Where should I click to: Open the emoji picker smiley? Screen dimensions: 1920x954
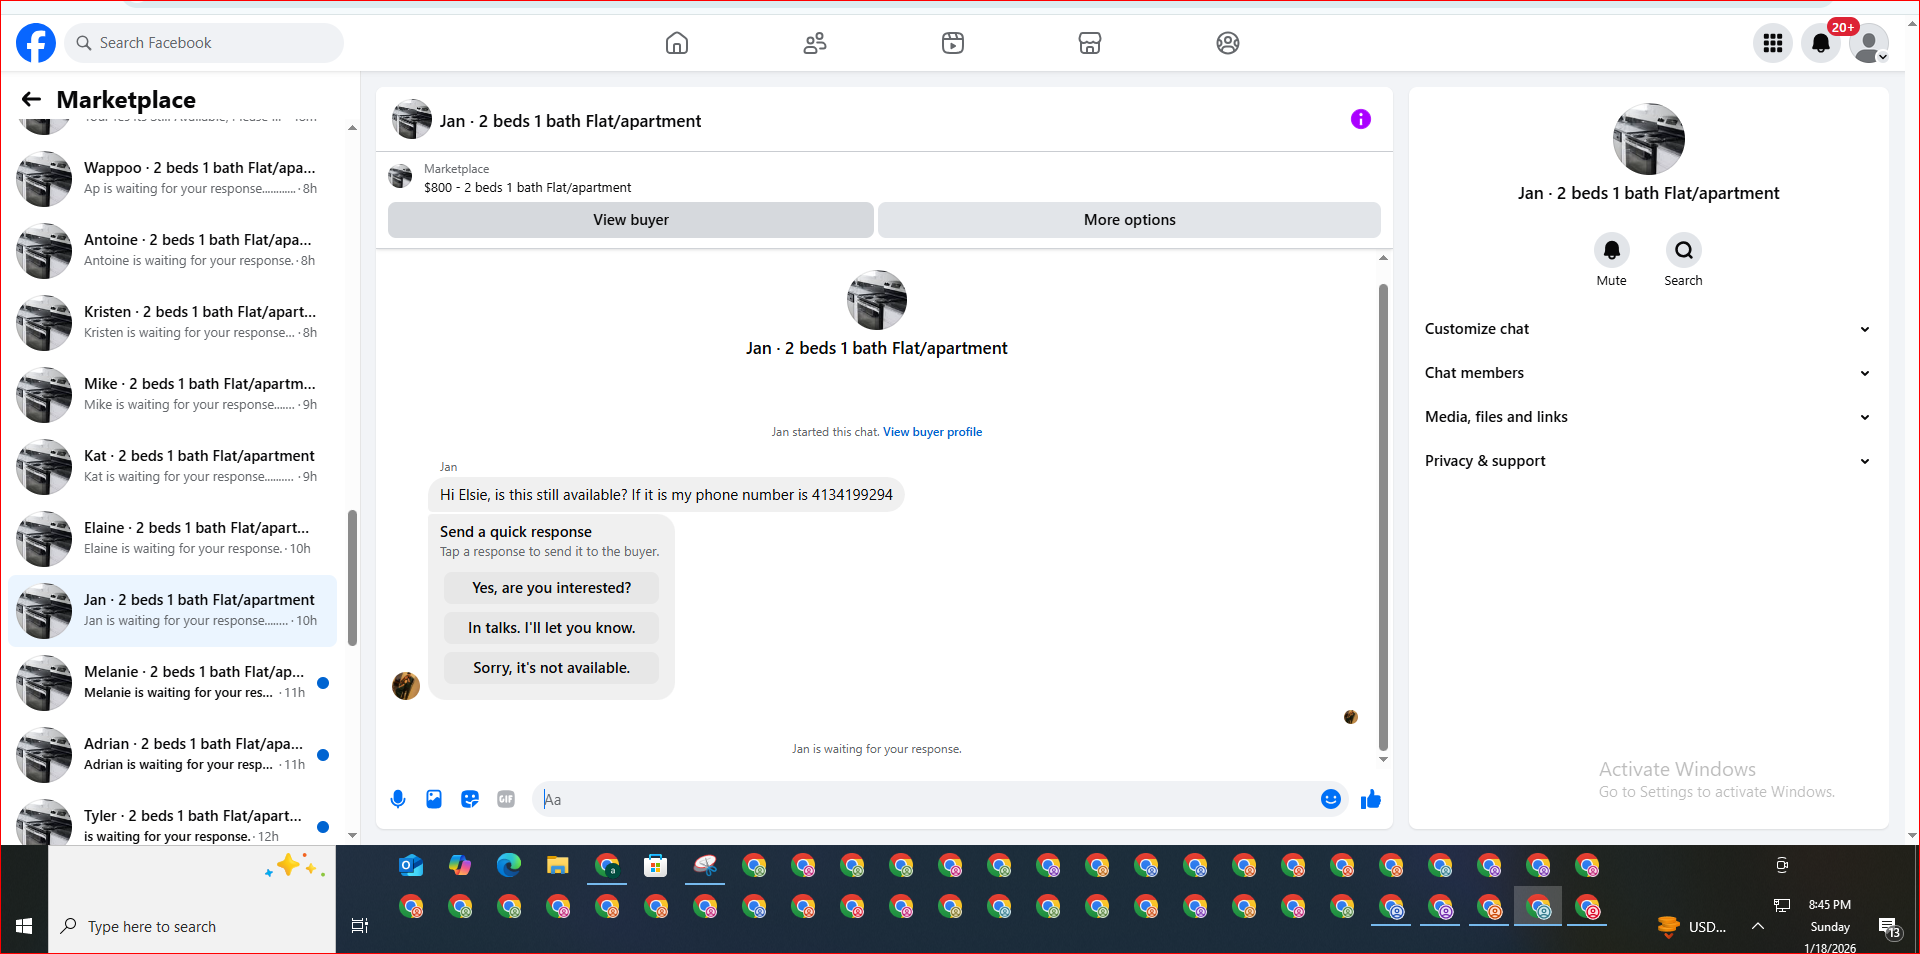(x=1331, y=799)
